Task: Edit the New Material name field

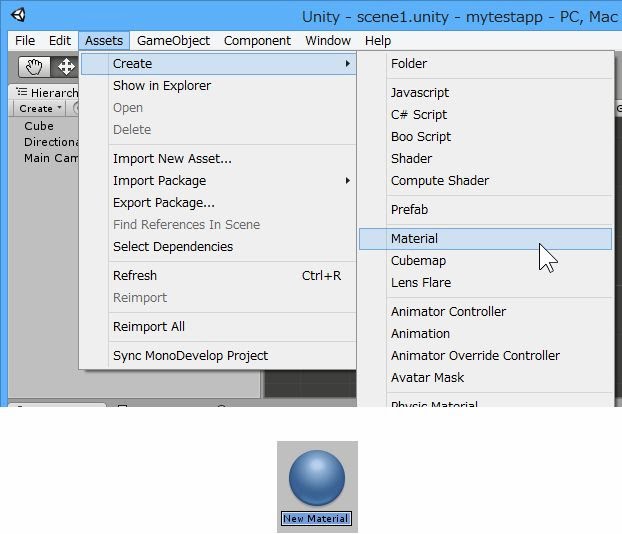Action: coord(316,519)
